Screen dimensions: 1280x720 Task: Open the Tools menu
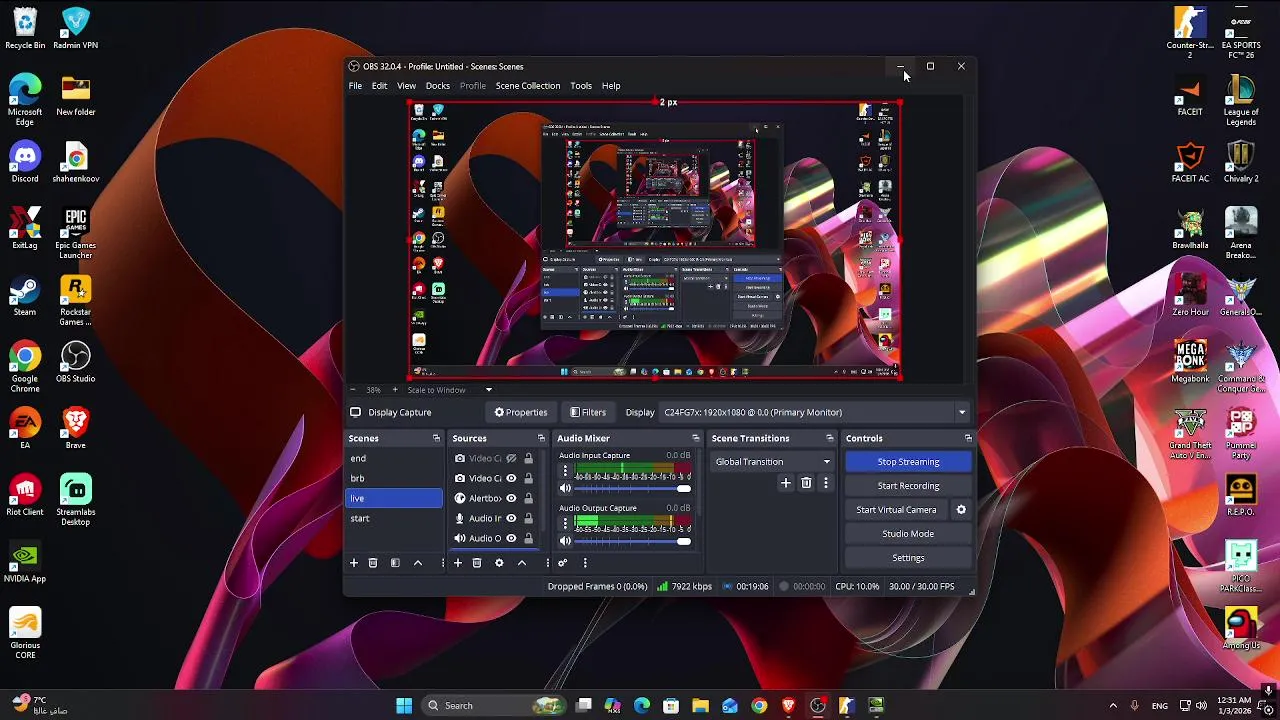[x=581, y=86]
